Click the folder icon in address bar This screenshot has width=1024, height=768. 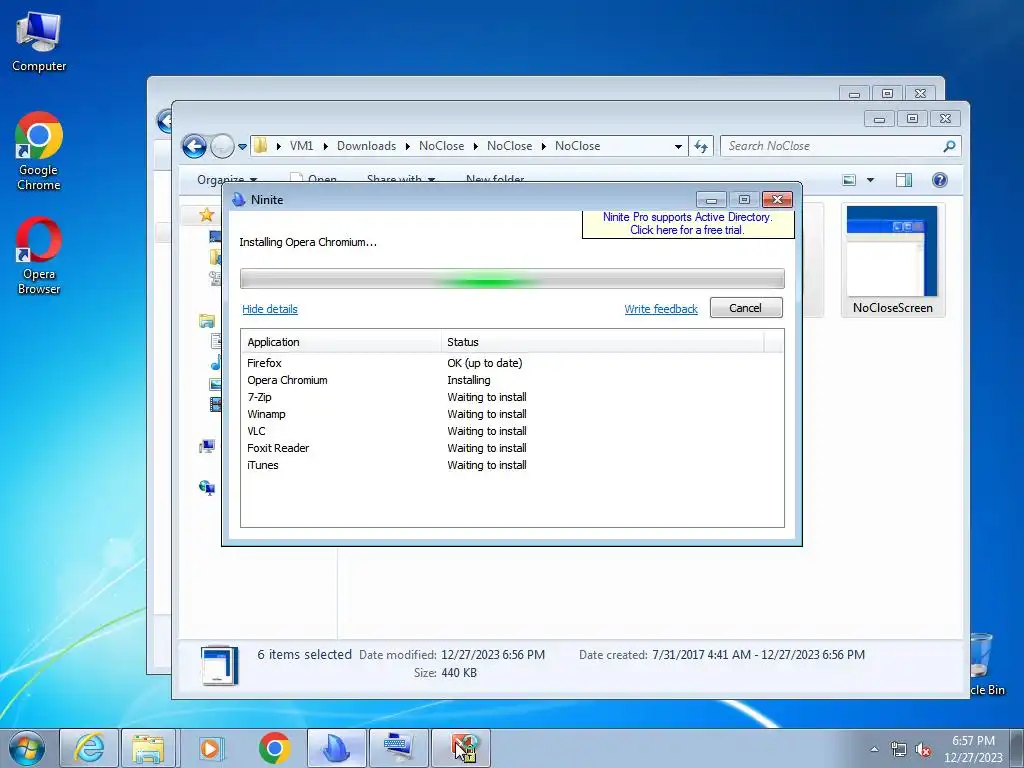[x=260, y=146]
